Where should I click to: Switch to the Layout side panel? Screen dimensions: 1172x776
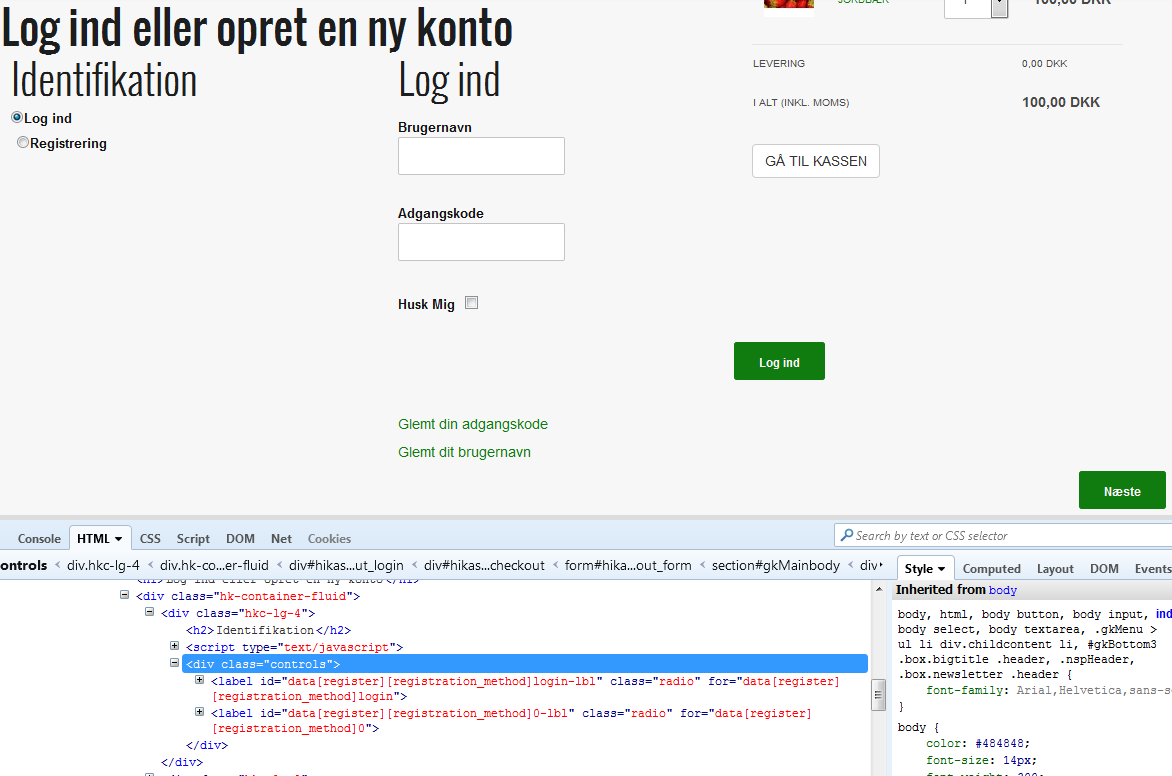(x=1055, y=569)
